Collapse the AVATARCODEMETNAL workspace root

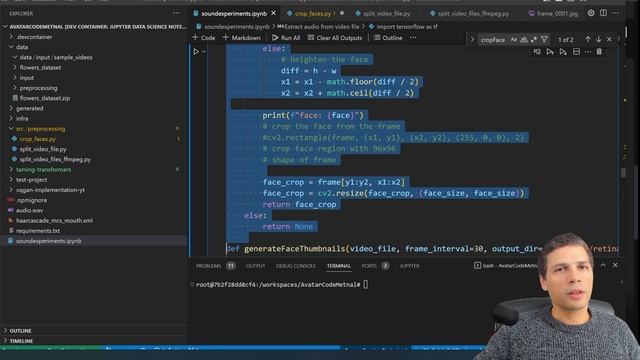tap(94, 27)
